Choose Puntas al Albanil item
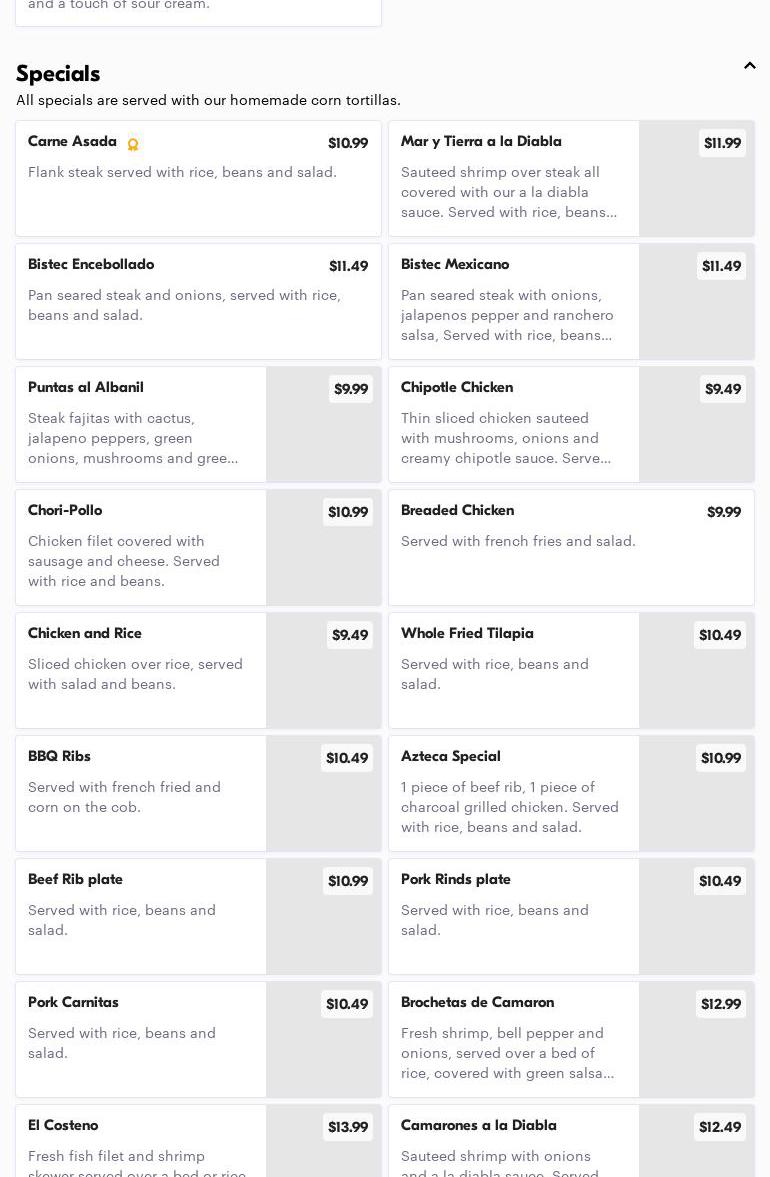Screen dimensions: 770x1177 pyautogui.click(x=140, y=424)
